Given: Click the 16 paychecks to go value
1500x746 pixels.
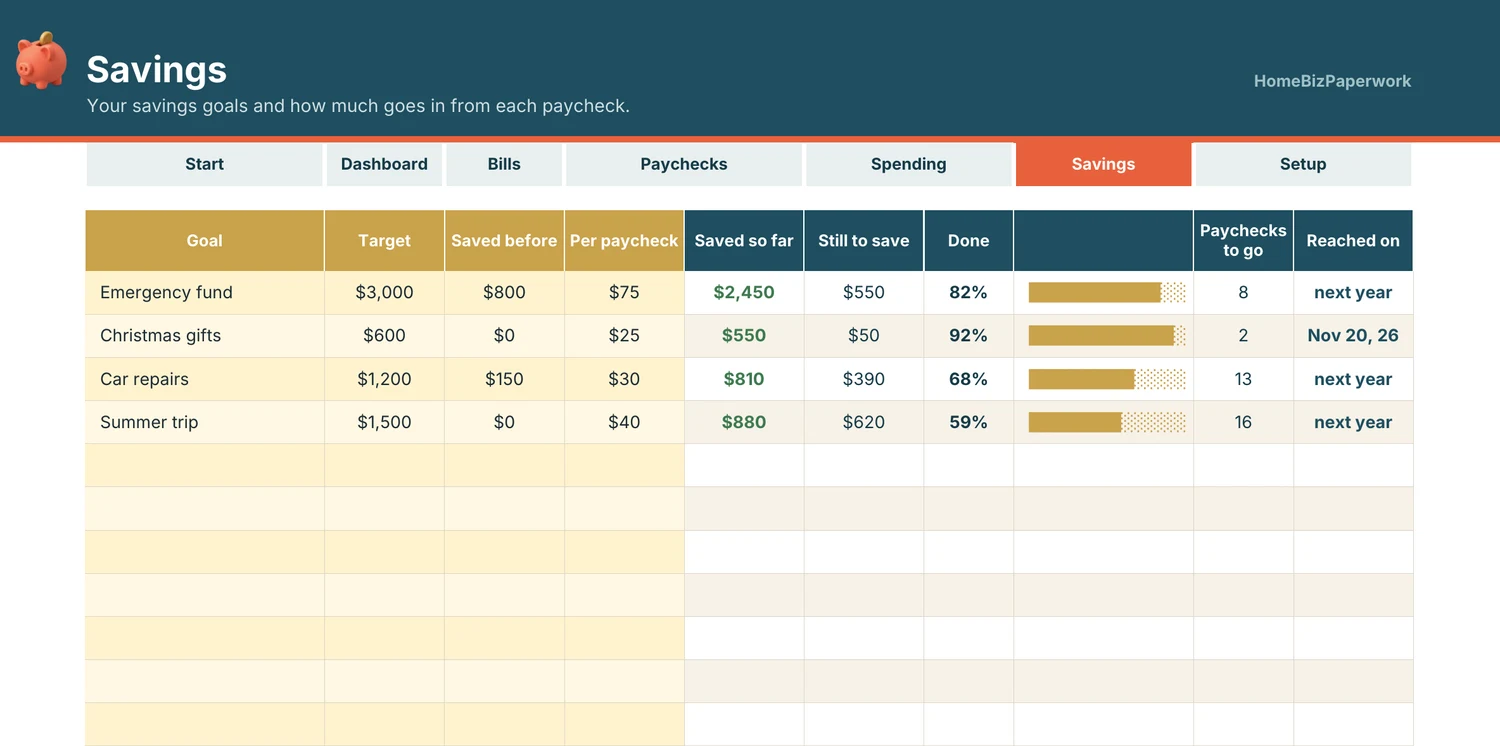Looking at the screenshot, I should point(1243,422).
